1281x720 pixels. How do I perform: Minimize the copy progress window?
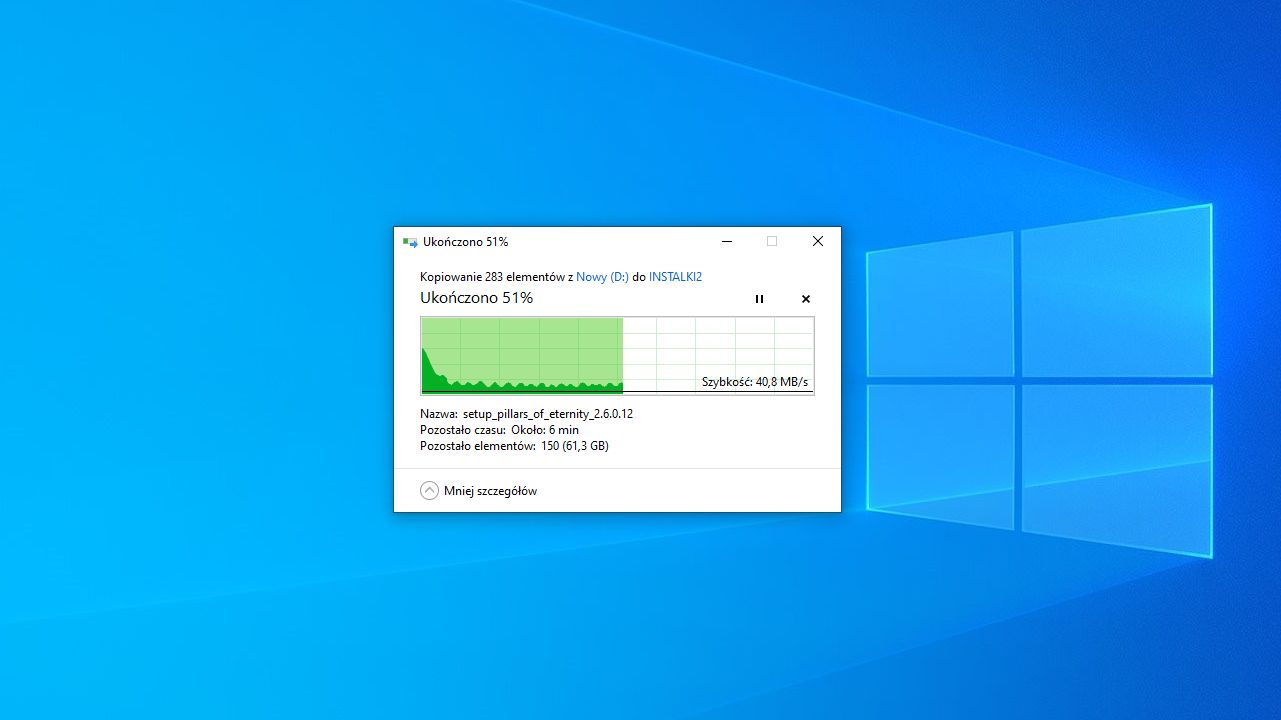(727, 241)
